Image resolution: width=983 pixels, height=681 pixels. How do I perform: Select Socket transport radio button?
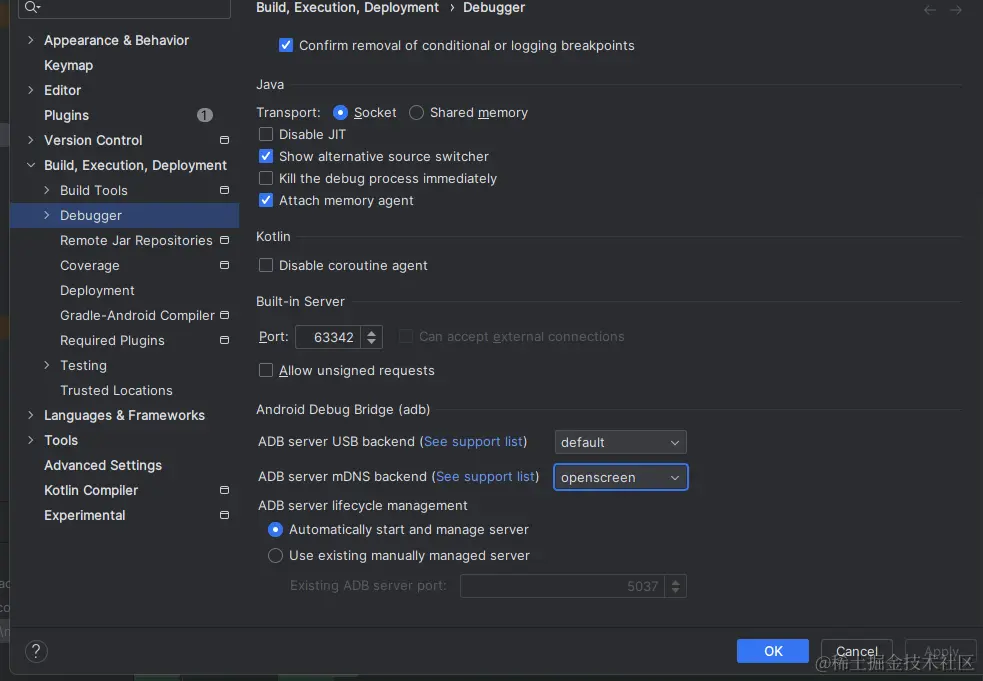(340, 112)
